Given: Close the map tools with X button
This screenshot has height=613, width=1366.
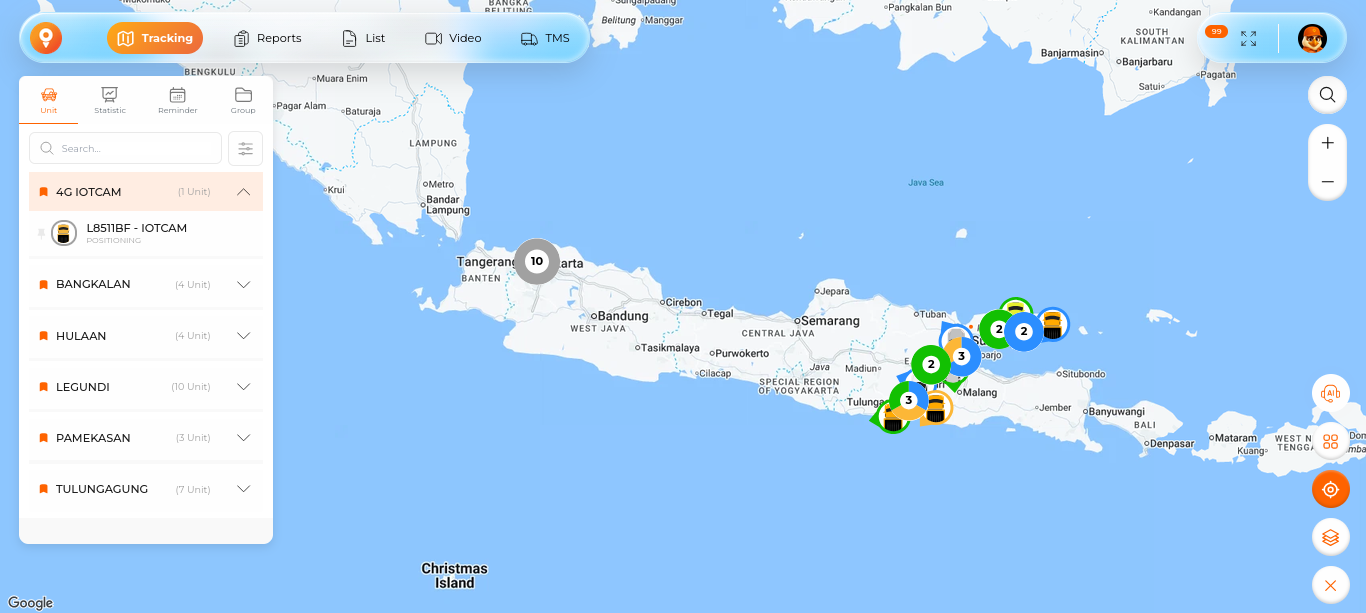Looking at the screenshot, I should (1330, 585).
